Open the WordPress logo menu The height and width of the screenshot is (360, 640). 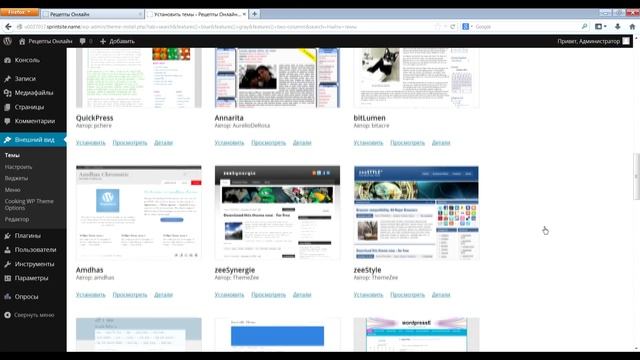tap(7, 41)
